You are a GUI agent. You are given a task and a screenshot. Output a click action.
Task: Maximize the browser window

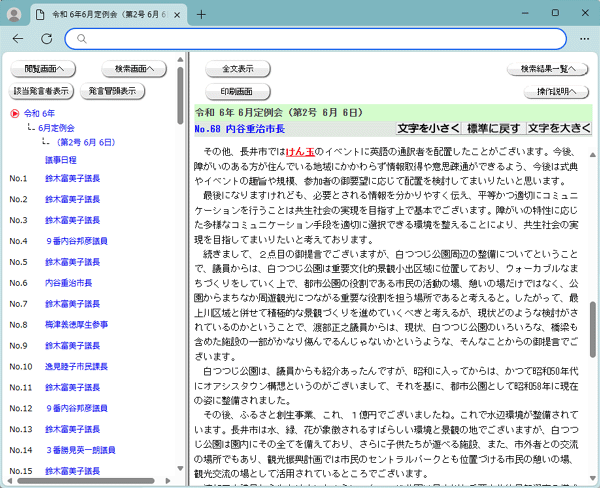pyautogui.click(x=555, y=13)
